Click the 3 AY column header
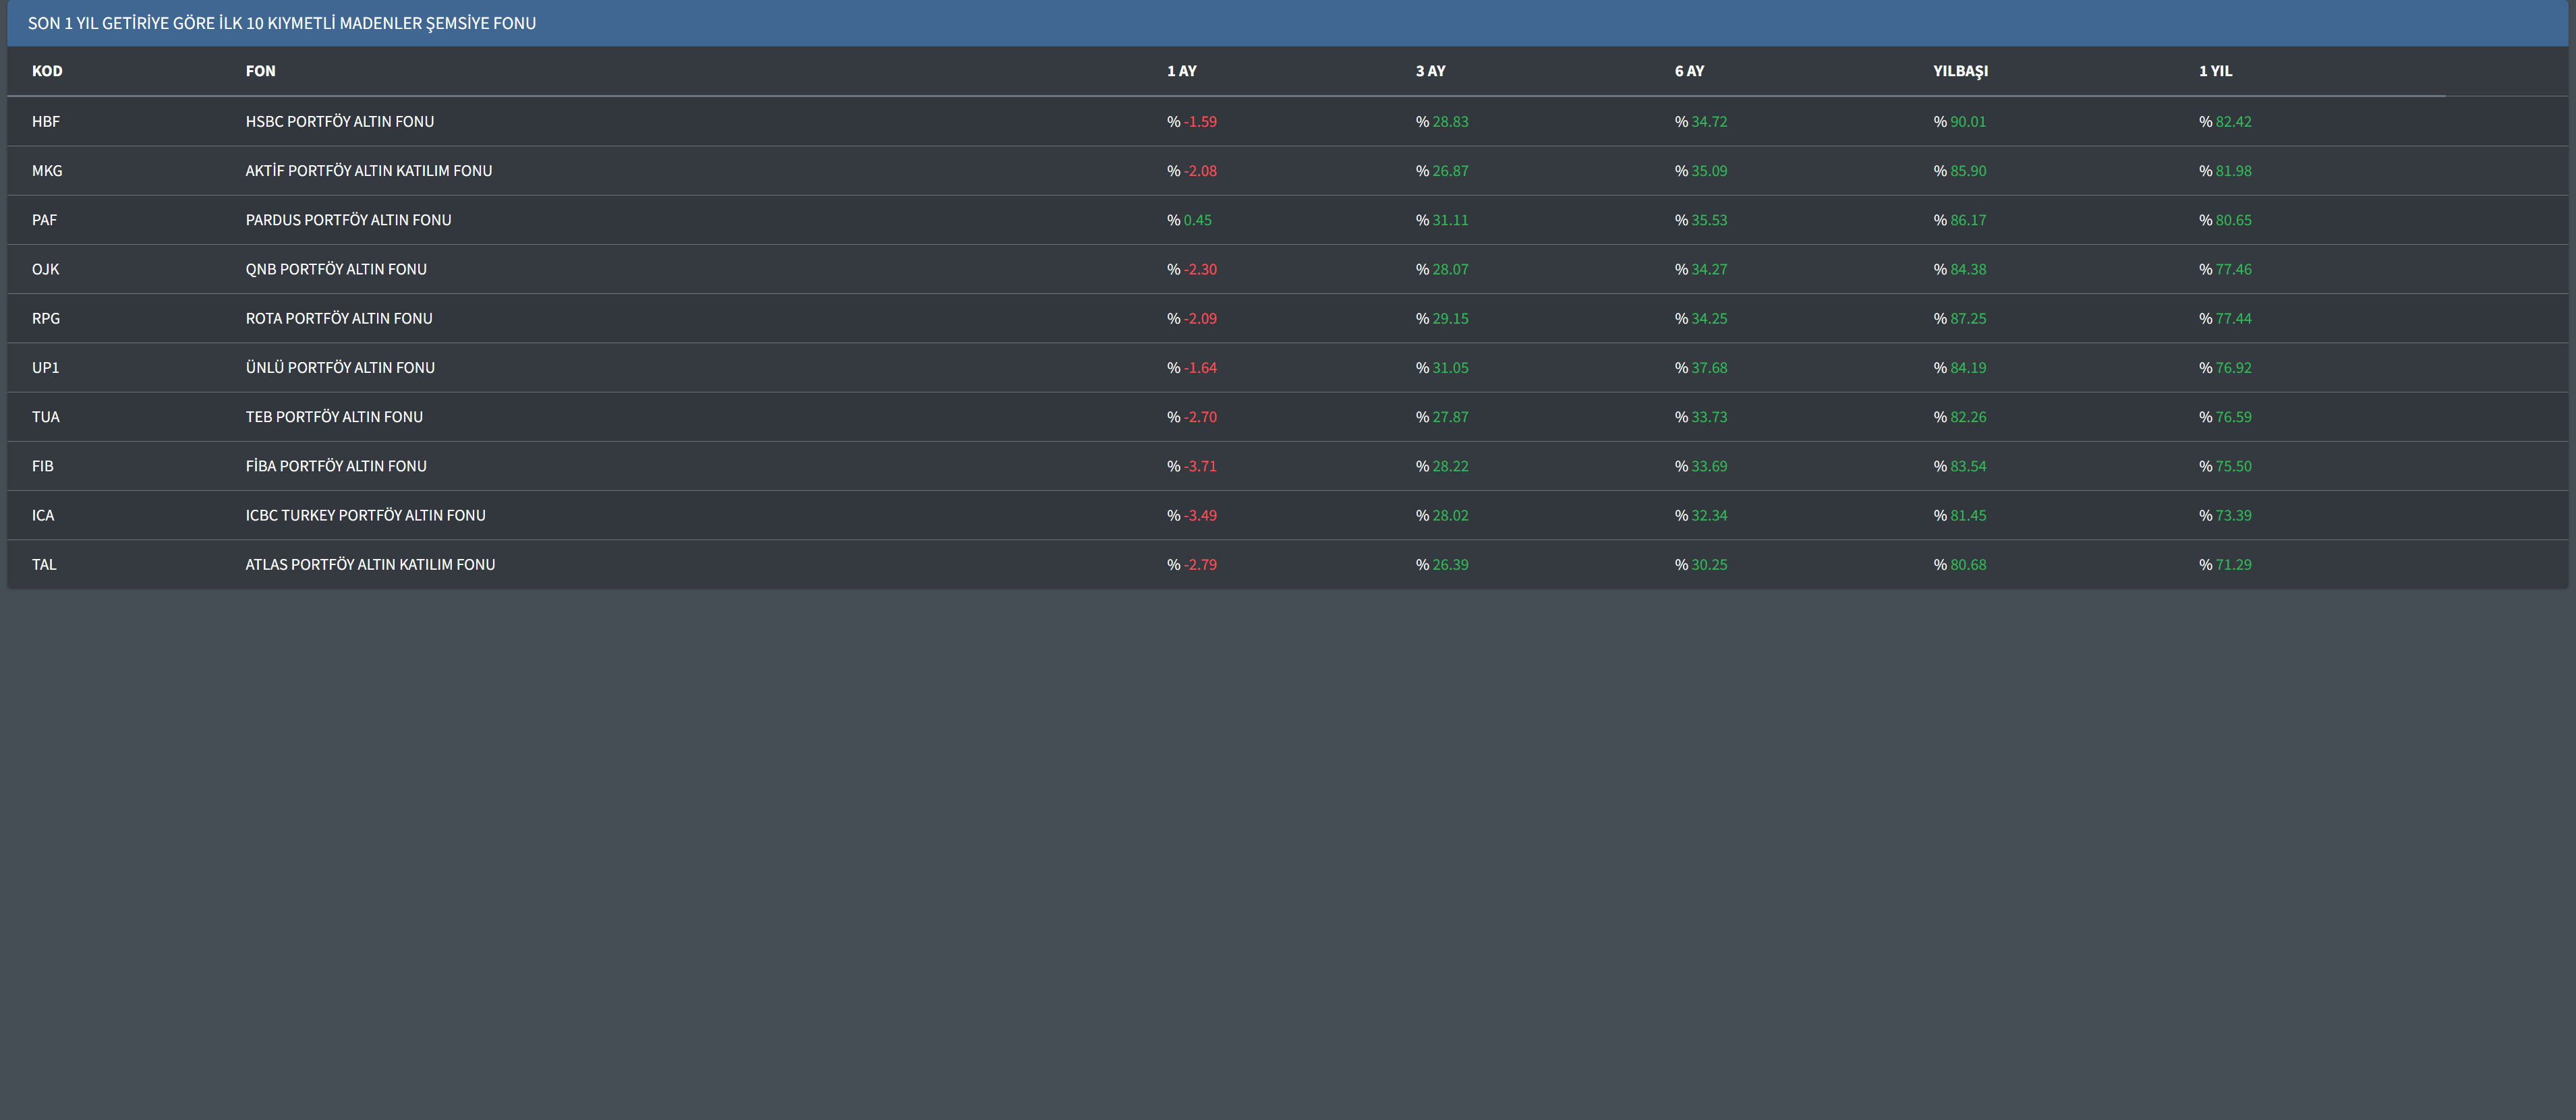Viewport: 2576px width, 1120px height. tap(1430, 71)
